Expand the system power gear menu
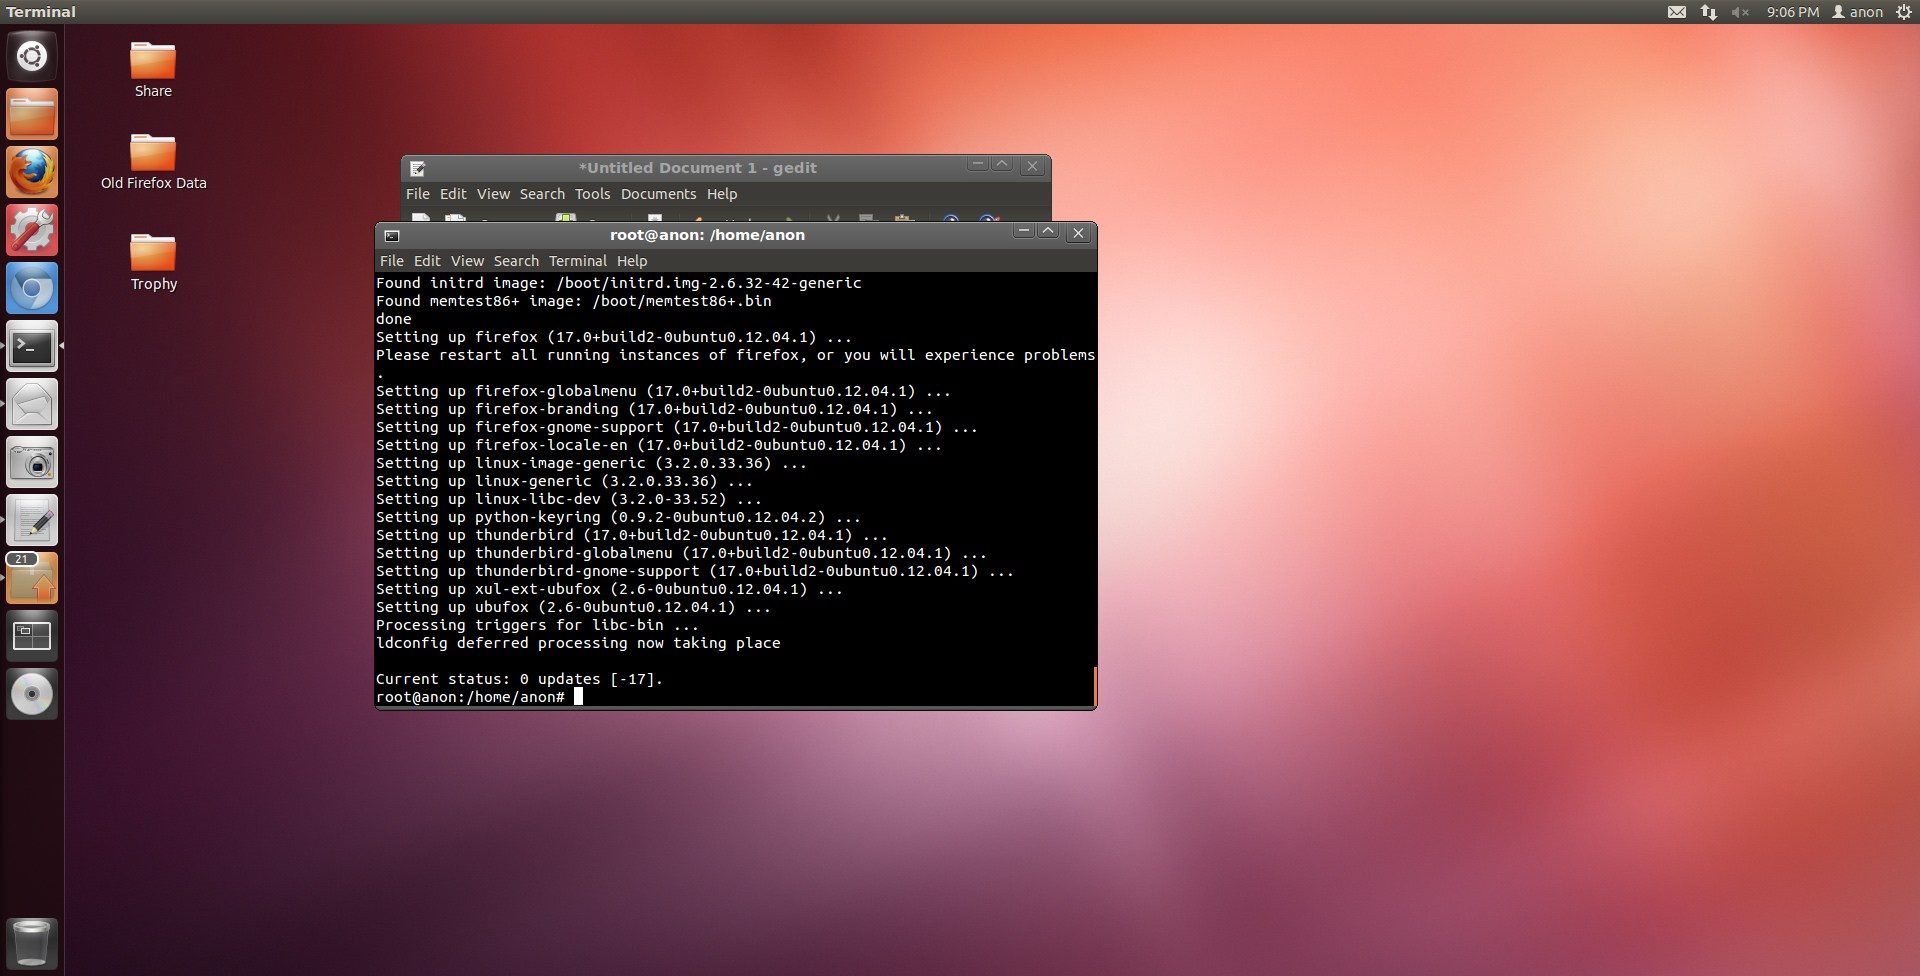The height and width of the screenshot is (976, 1920). click(1904, 12)
